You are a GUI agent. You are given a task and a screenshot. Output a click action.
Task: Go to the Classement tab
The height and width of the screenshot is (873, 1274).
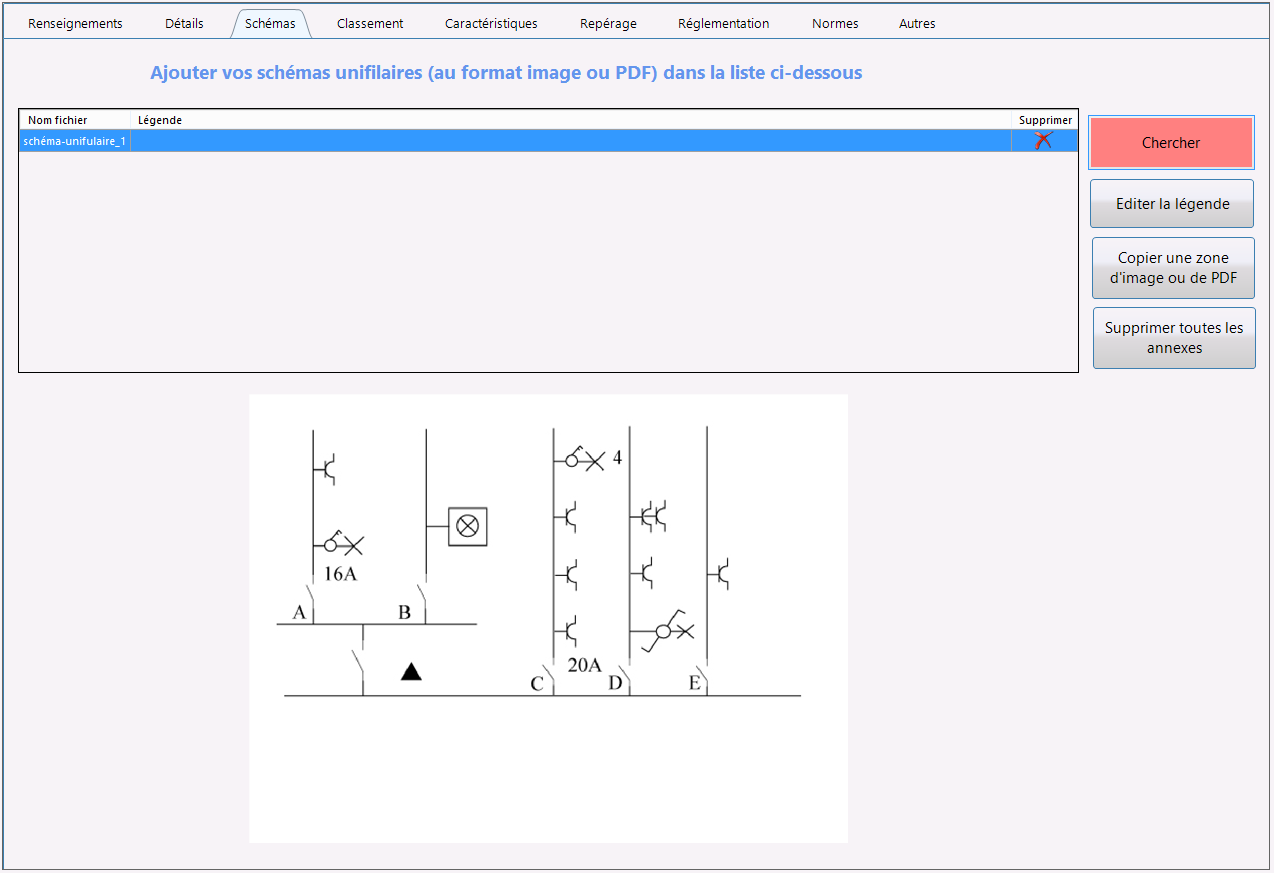click(370, 23)
